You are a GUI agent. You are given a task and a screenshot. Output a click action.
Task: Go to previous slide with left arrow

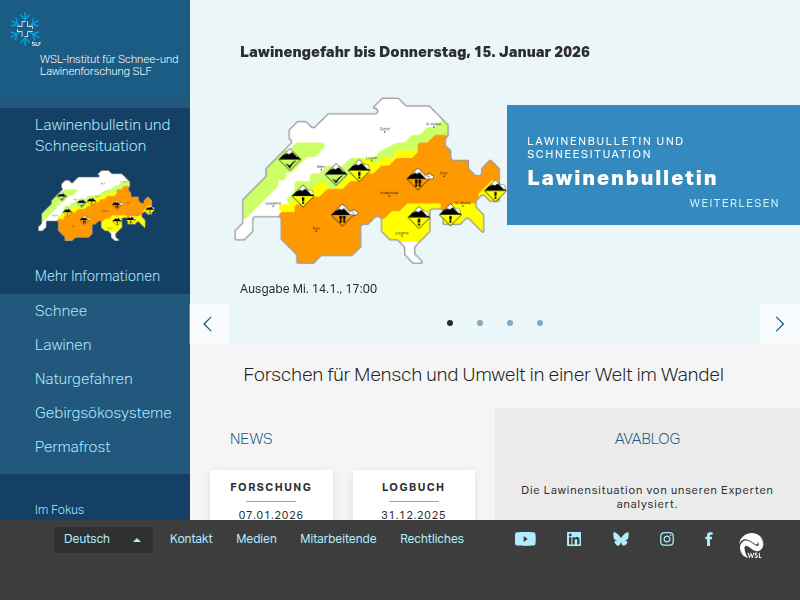[209, 324]
